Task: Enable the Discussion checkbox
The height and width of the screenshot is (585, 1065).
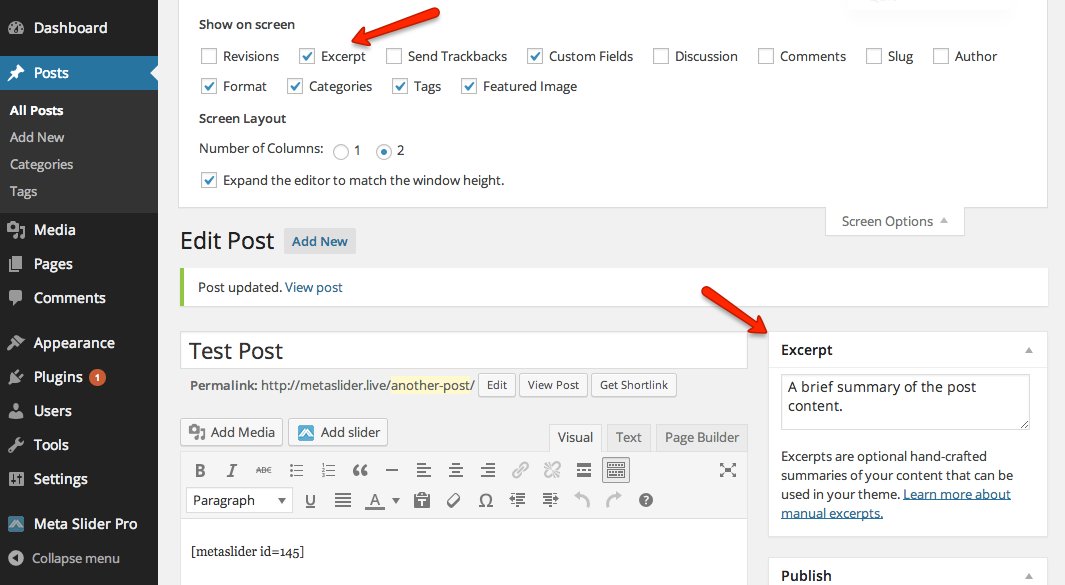Action: (x=662, y=56)
